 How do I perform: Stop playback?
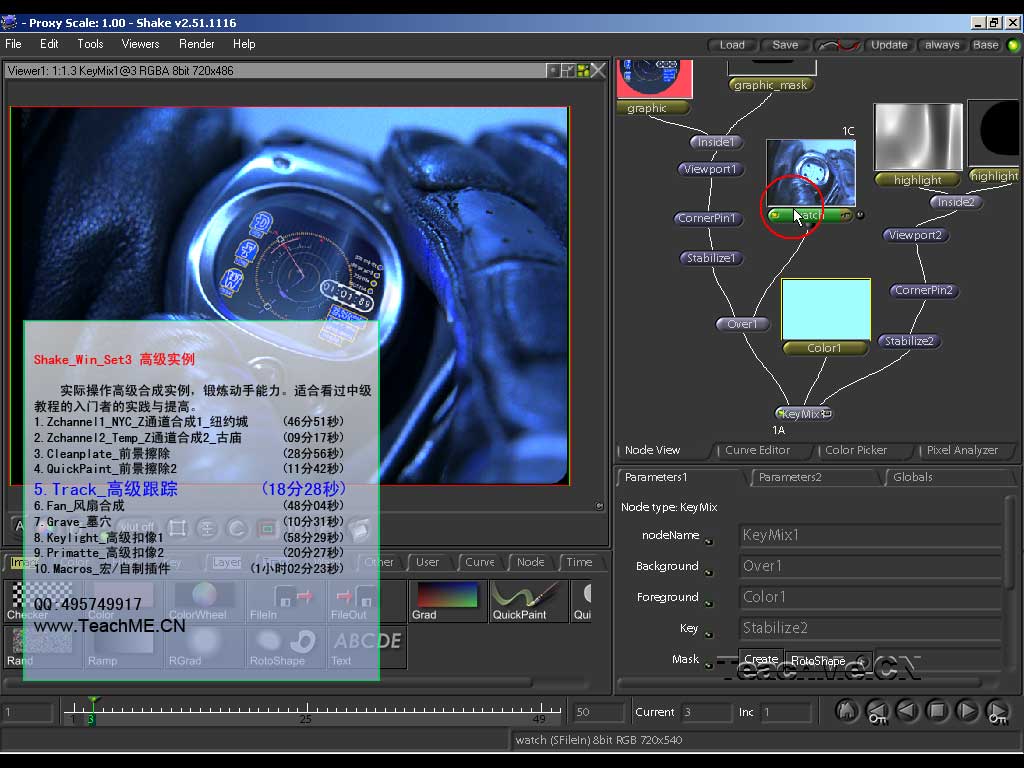(x=937, y=711)
